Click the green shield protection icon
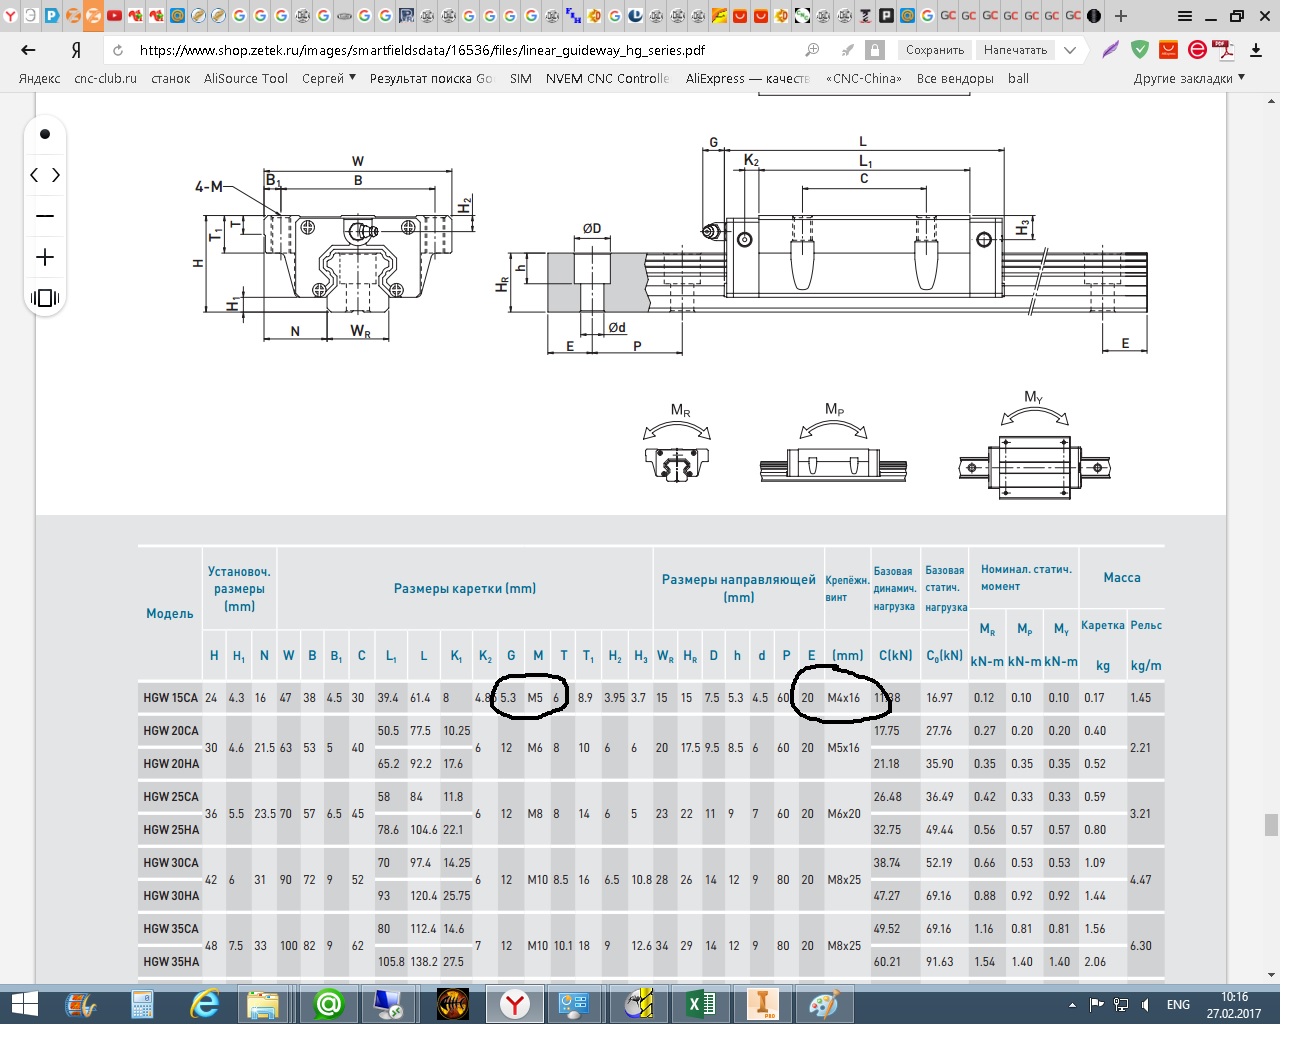This screenshot has width=1292, height=1060. 1140,50
